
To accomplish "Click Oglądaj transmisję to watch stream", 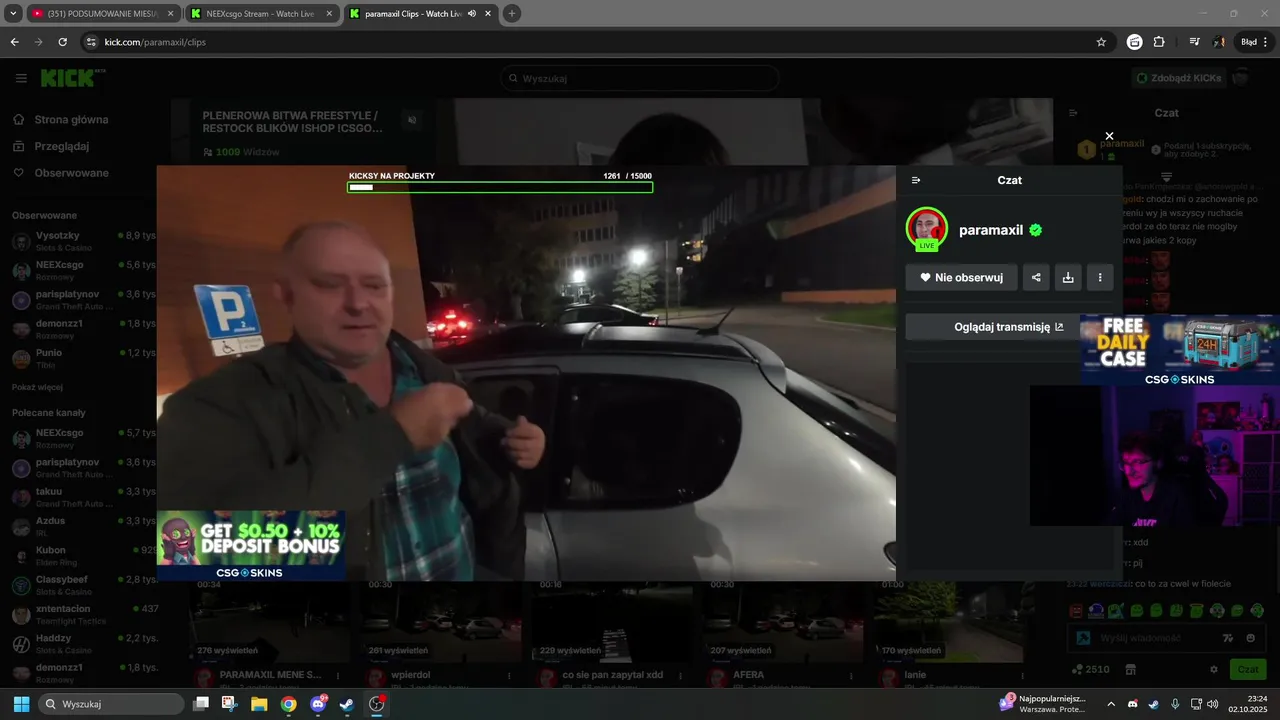I will (x=1009, y=327).
